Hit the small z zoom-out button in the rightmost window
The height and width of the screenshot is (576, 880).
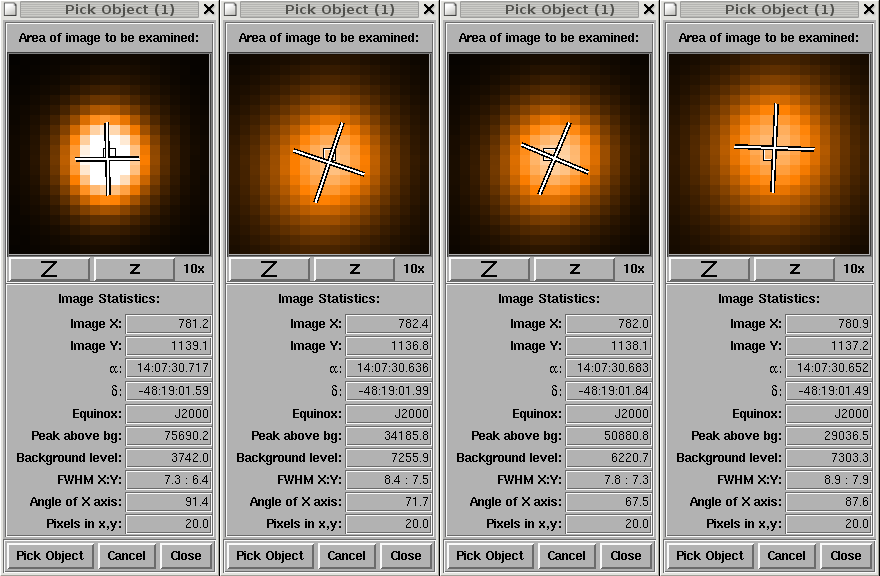pos(794,269)
